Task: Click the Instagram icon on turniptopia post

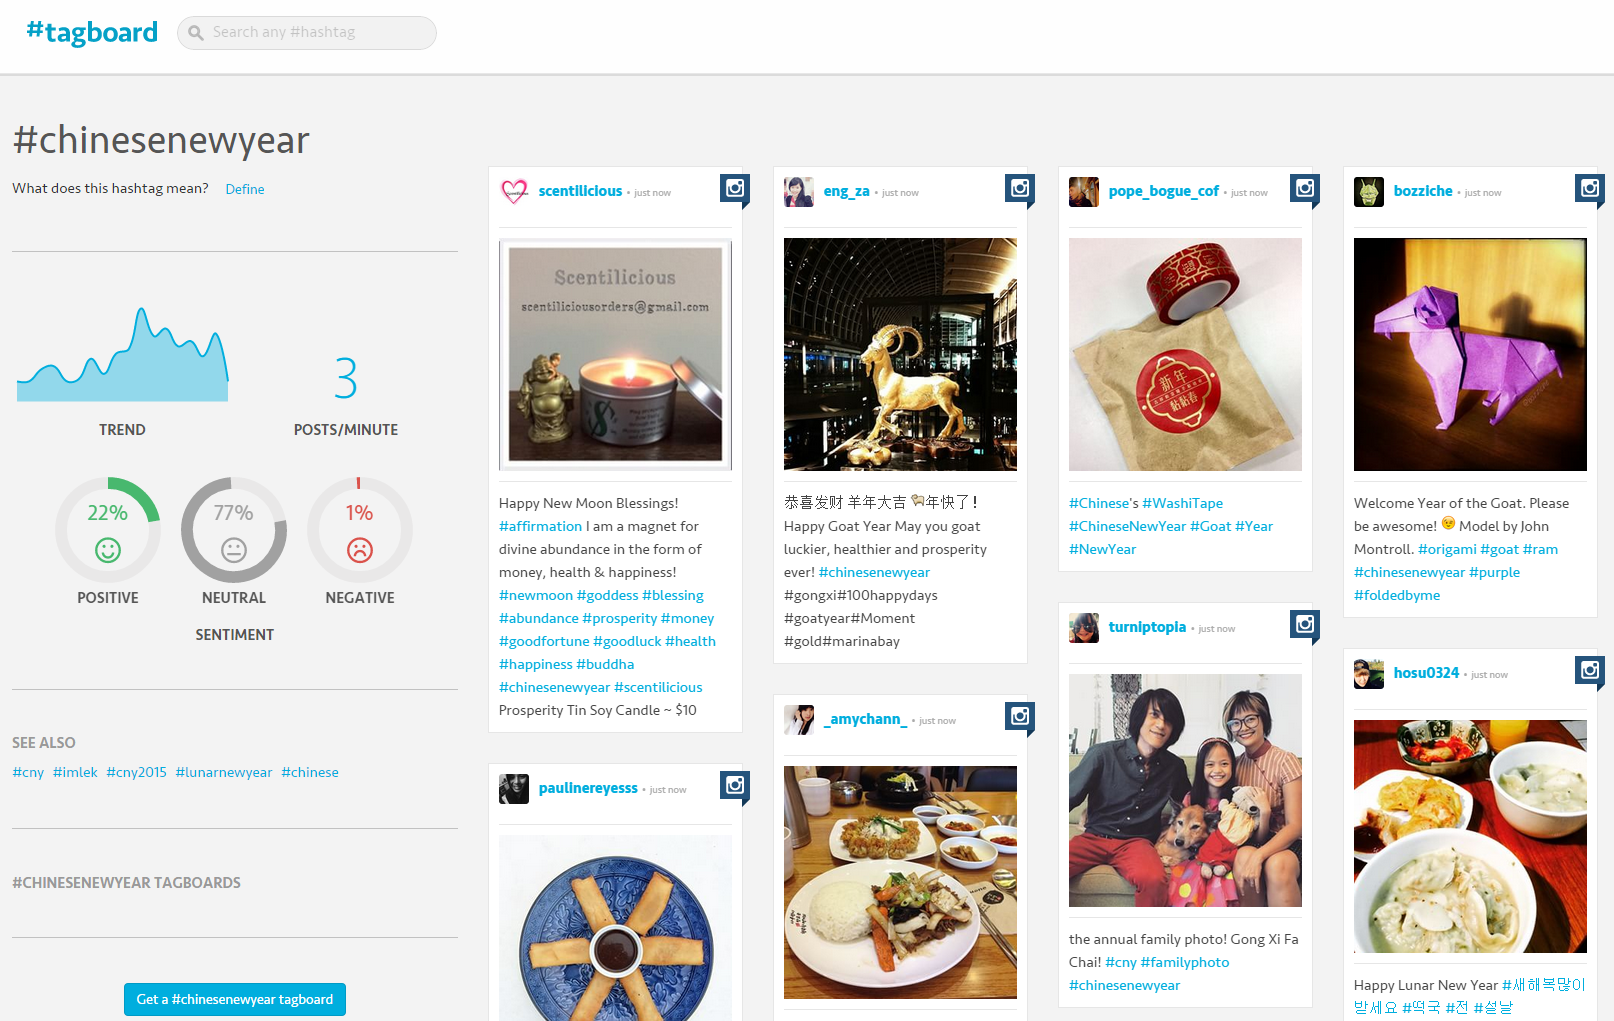Action: click(1305, 624)
